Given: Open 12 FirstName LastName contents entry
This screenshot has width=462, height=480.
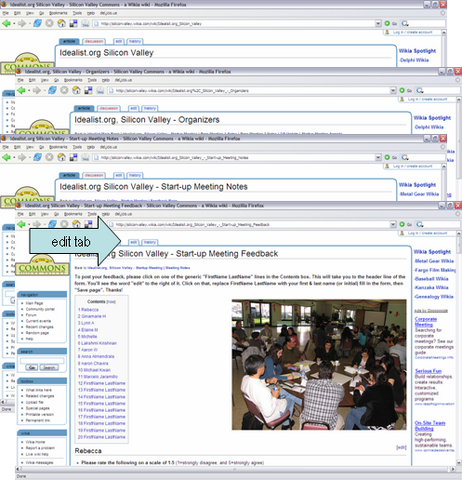Looking at the screenshot, I should 102,383.
